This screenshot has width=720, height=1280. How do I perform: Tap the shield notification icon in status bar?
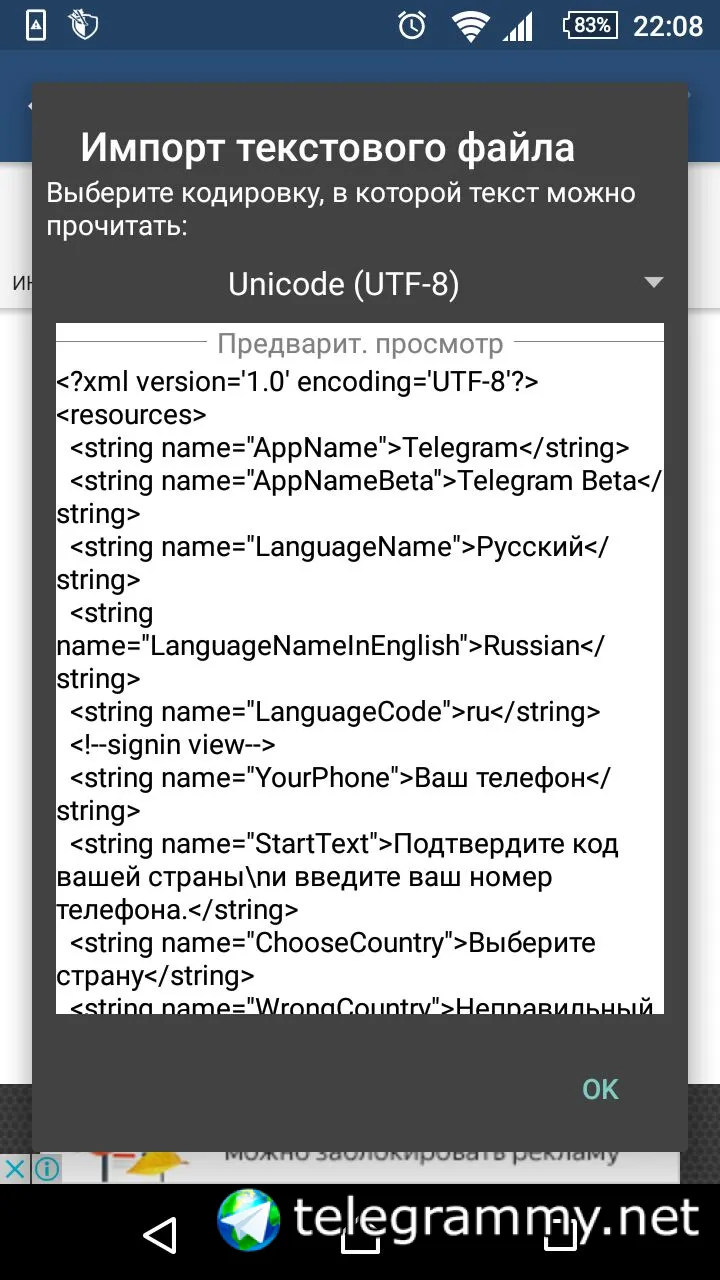(x=84, y=26)
